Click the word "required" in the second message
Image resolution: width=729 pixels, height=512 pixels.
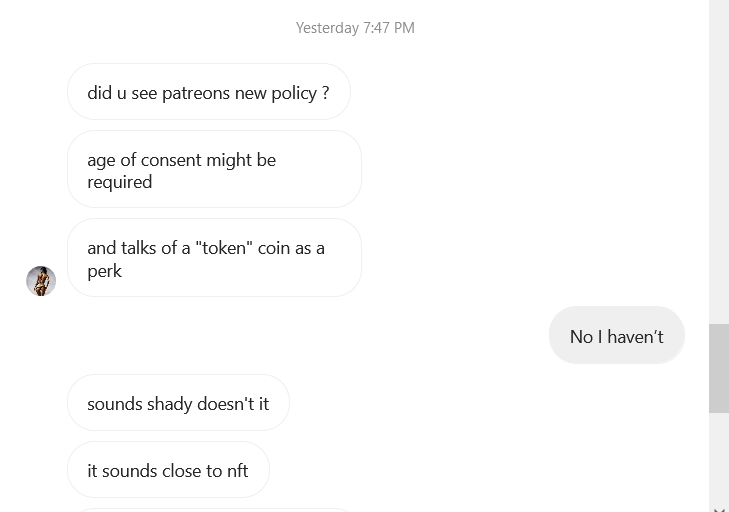[119, 181]
